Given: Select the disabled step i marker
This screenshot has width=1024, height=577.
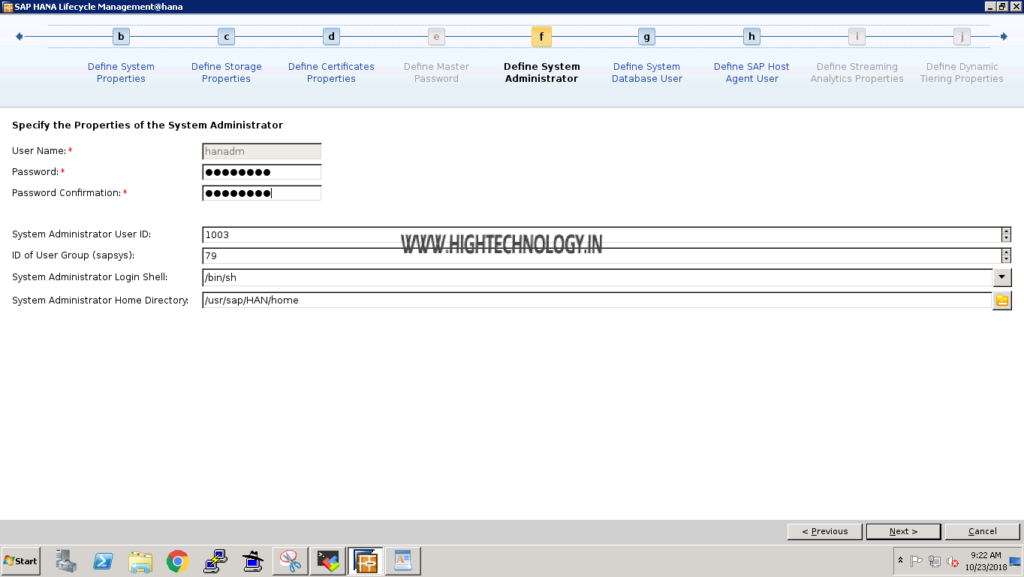Looking at the screenshot, I should click(x=857, y=37).
